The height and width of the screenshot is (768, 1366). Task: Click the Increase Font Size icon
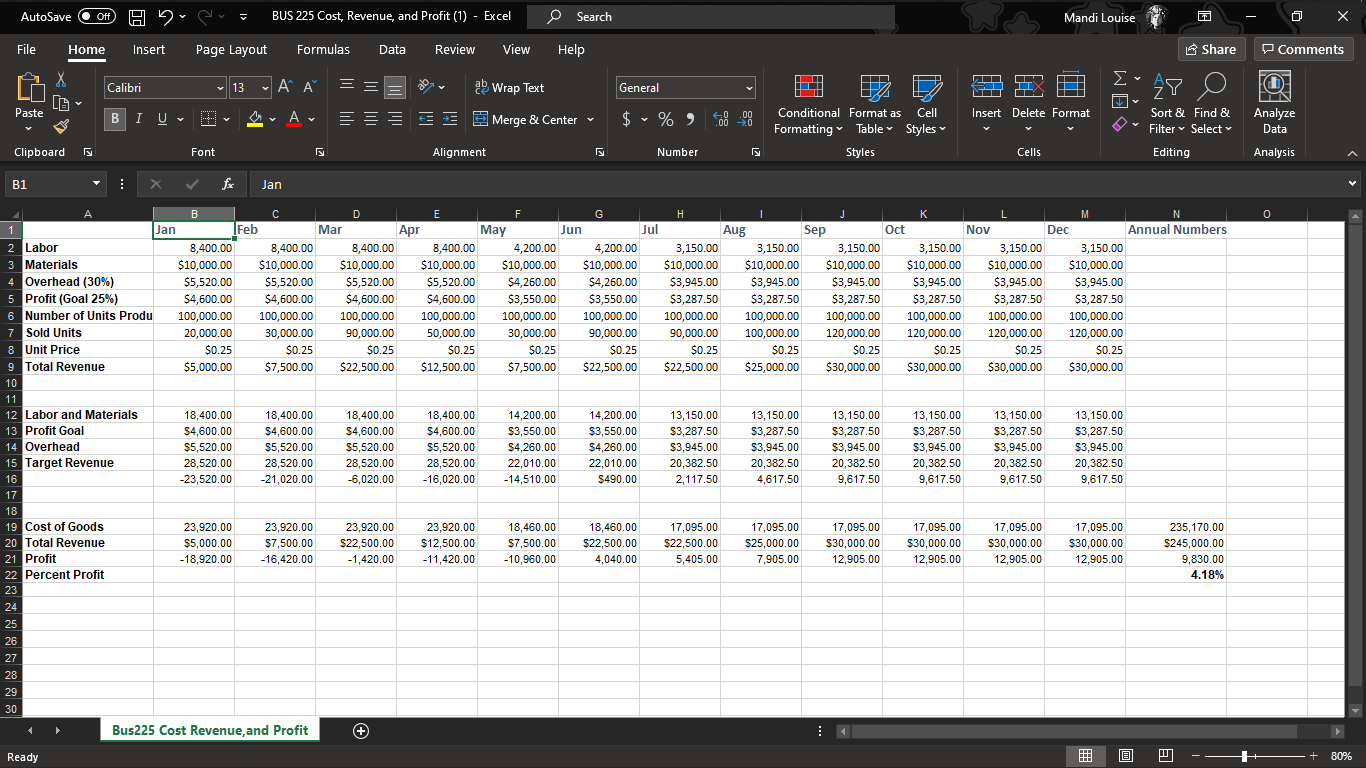pos(285,88)
